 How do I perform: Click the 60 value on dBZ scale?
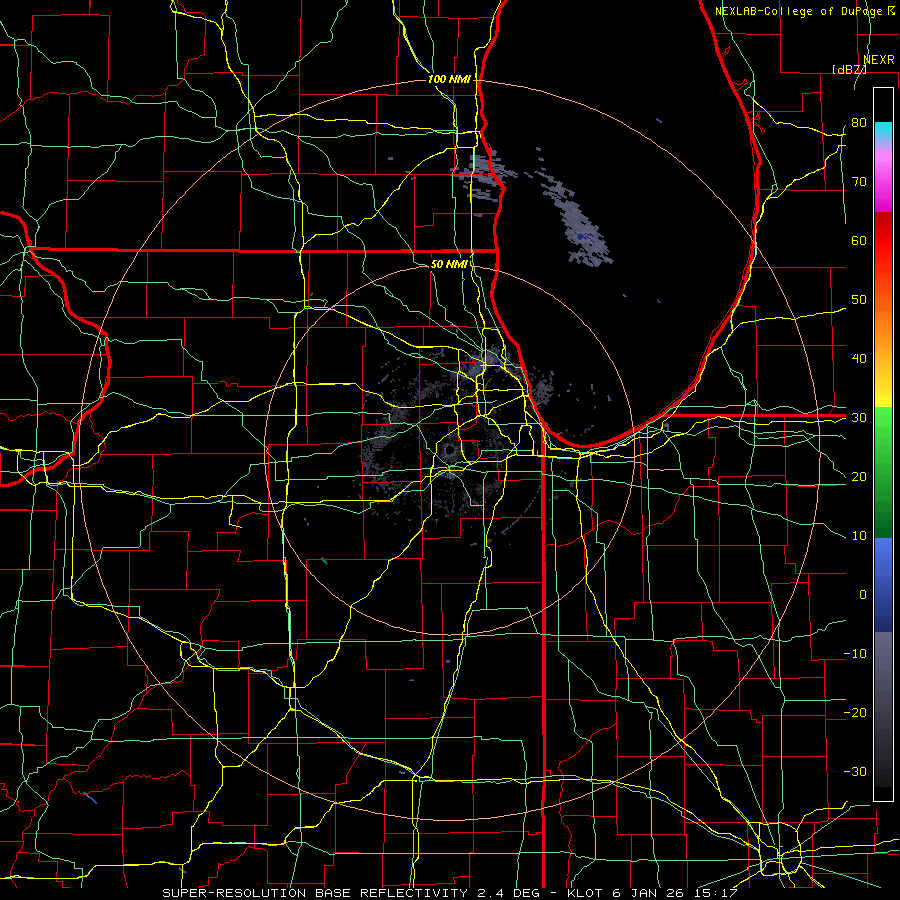(859, 240)
